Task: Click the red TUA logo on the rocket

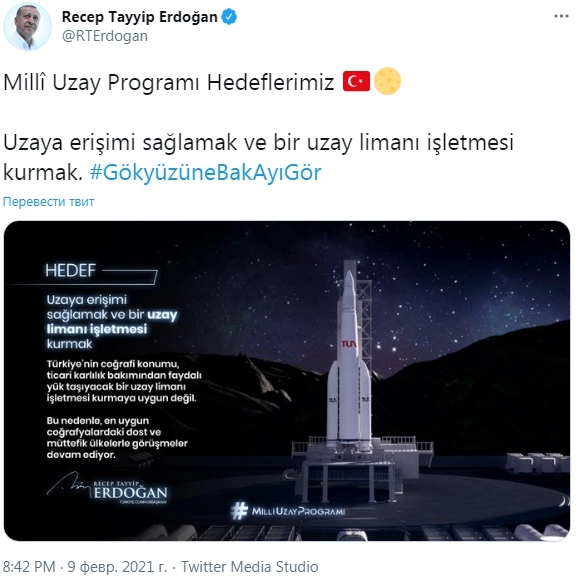Action: click(x=348, y=344)
